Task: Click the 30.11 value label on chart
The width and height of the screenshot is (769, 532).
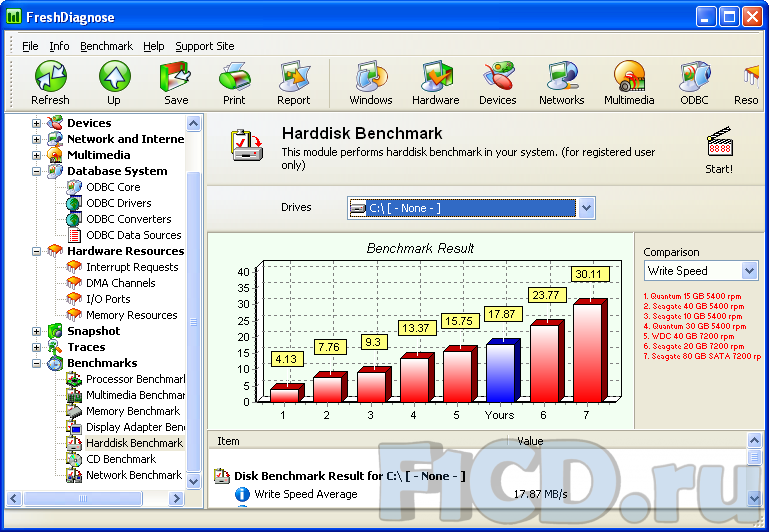Action: pyautogui.click(x=589, y=274)
